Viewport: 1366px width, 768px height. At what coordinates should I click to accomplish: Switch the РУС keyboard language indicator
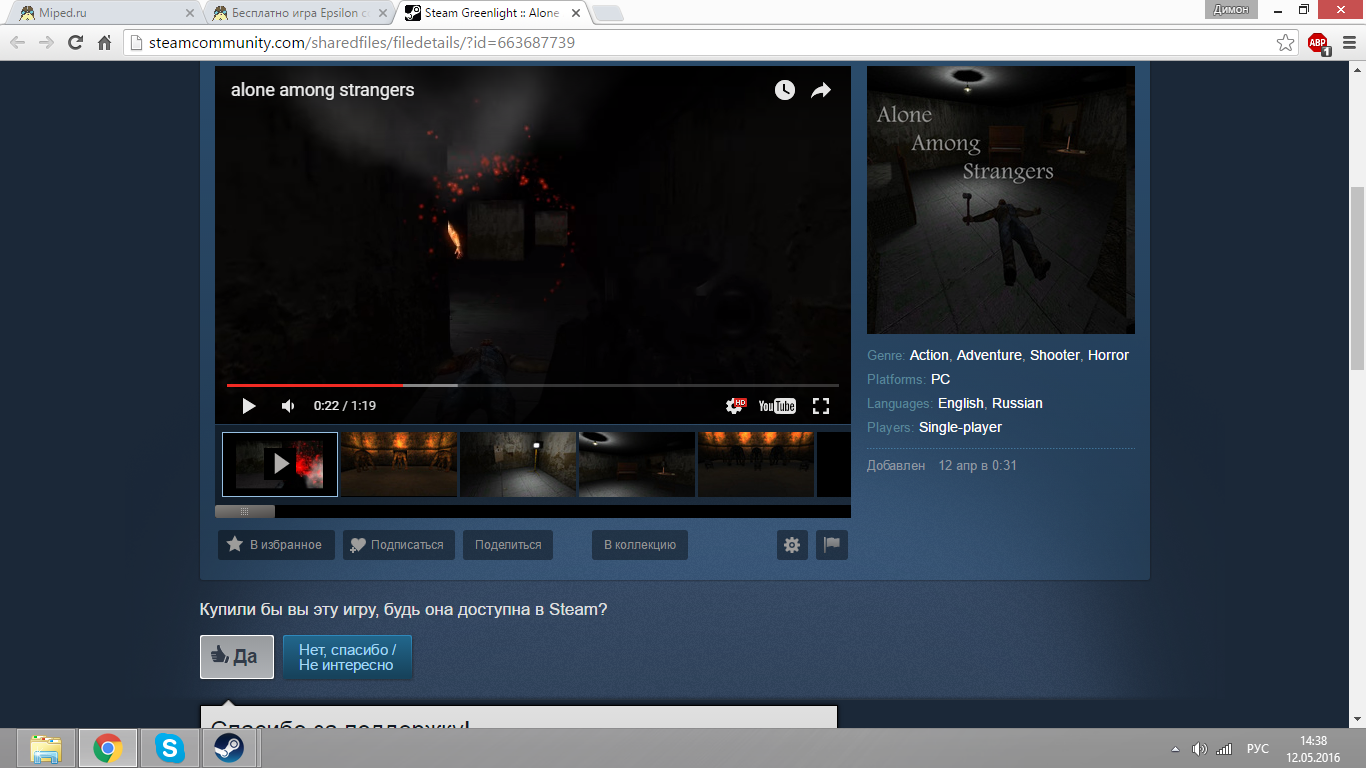point(1258,749)
